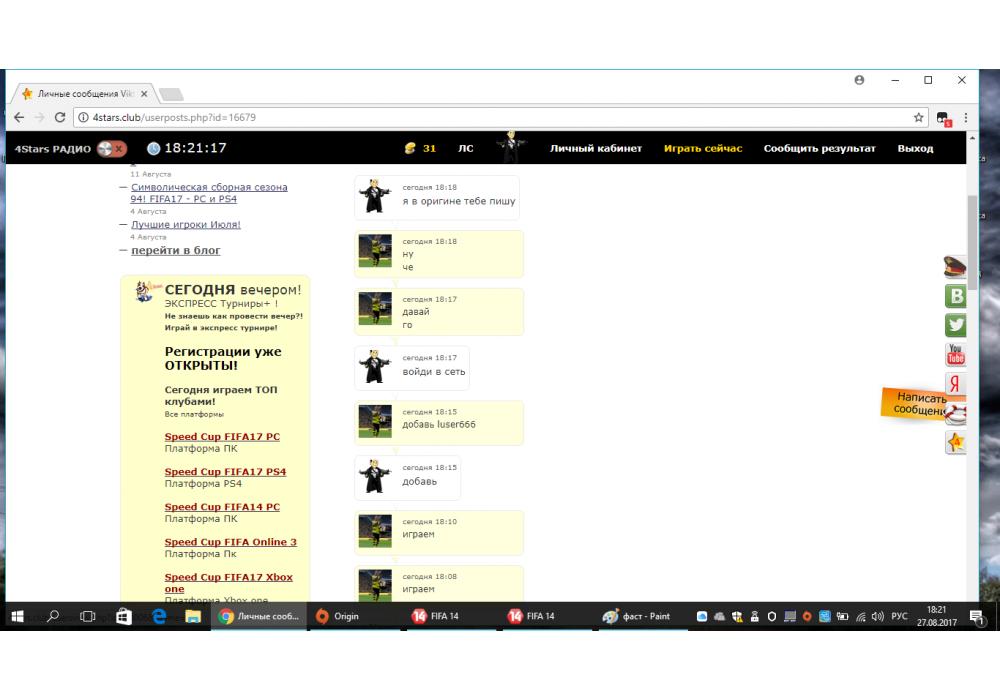Screen dimensions: 1000x700
Task: Click the Yandex 'Я' sidebar icon
Action: tap(956, 384)
